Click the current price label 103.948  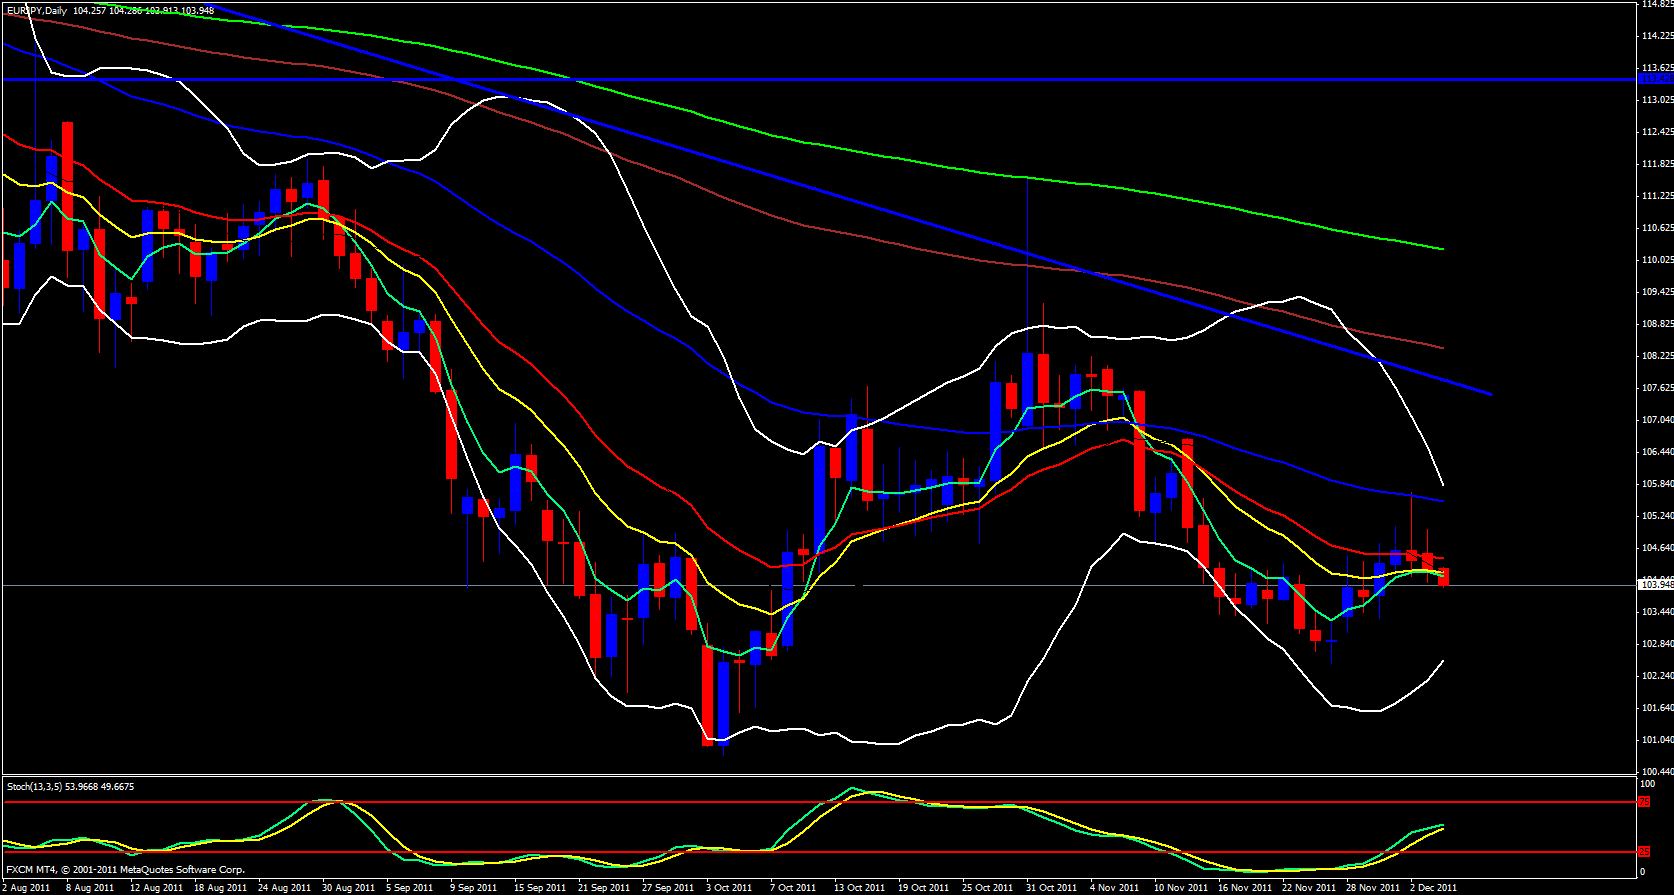tap(1656, 584)
